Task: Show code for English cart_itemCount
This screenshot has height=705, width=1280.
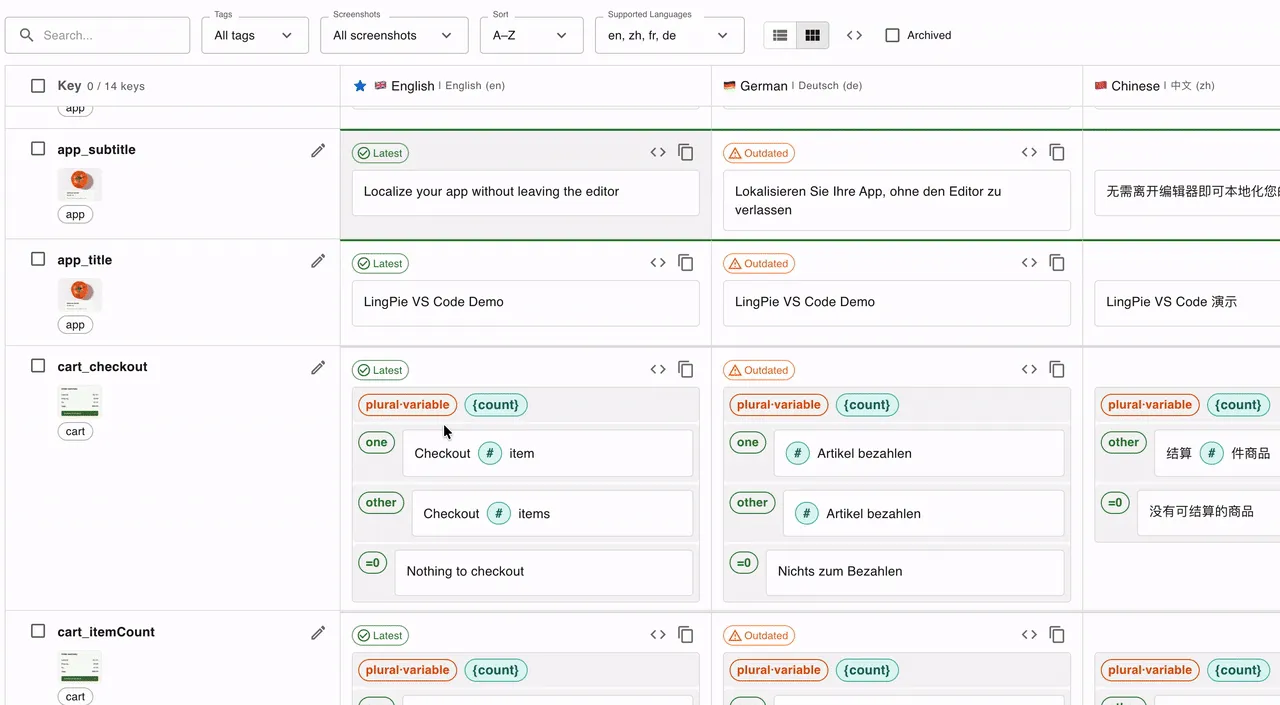Action: pyautogui.click(x=658, y=635)
